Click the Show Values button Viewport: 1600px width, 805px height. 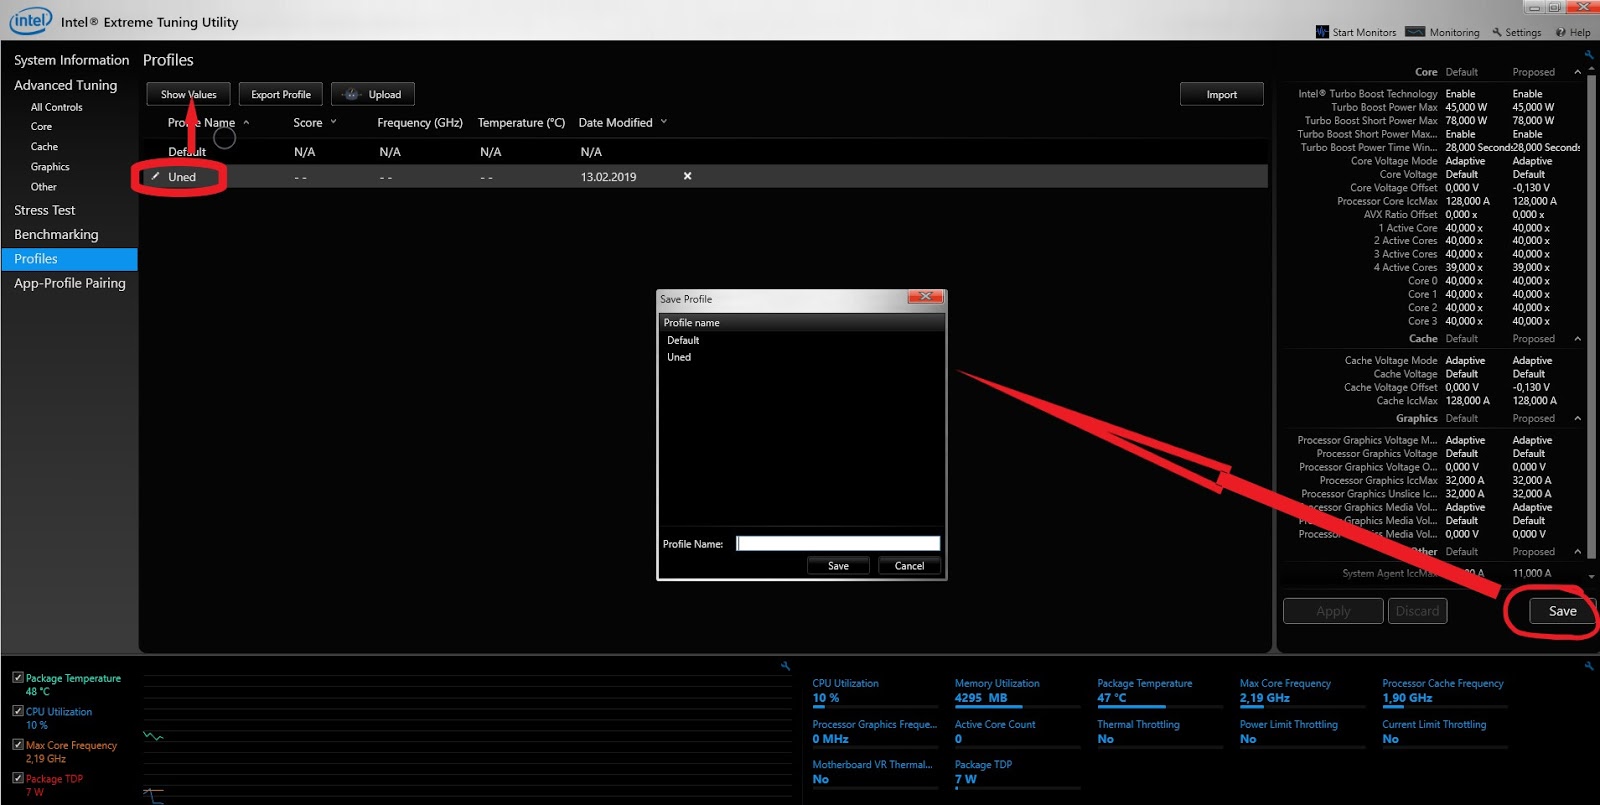point(189,94)
